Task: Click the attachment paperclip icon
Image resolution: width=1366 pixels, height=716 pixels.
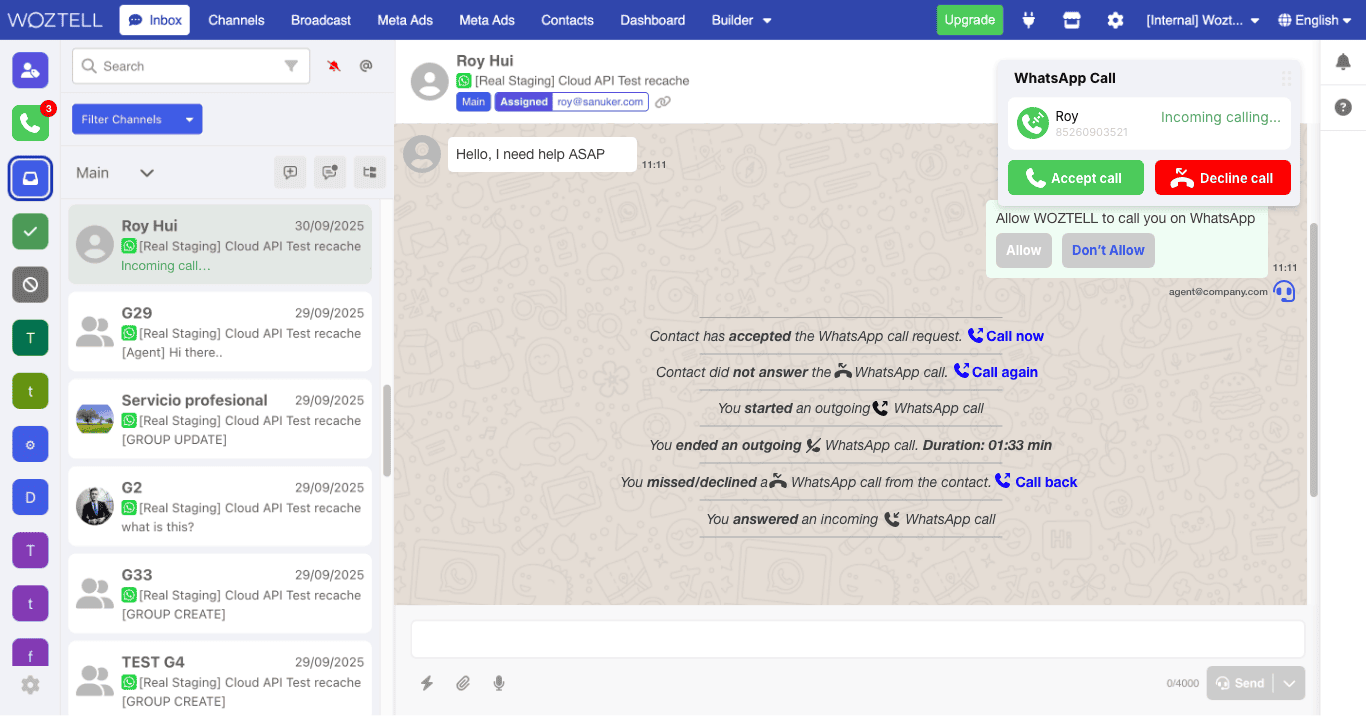Action: (463, 683)
